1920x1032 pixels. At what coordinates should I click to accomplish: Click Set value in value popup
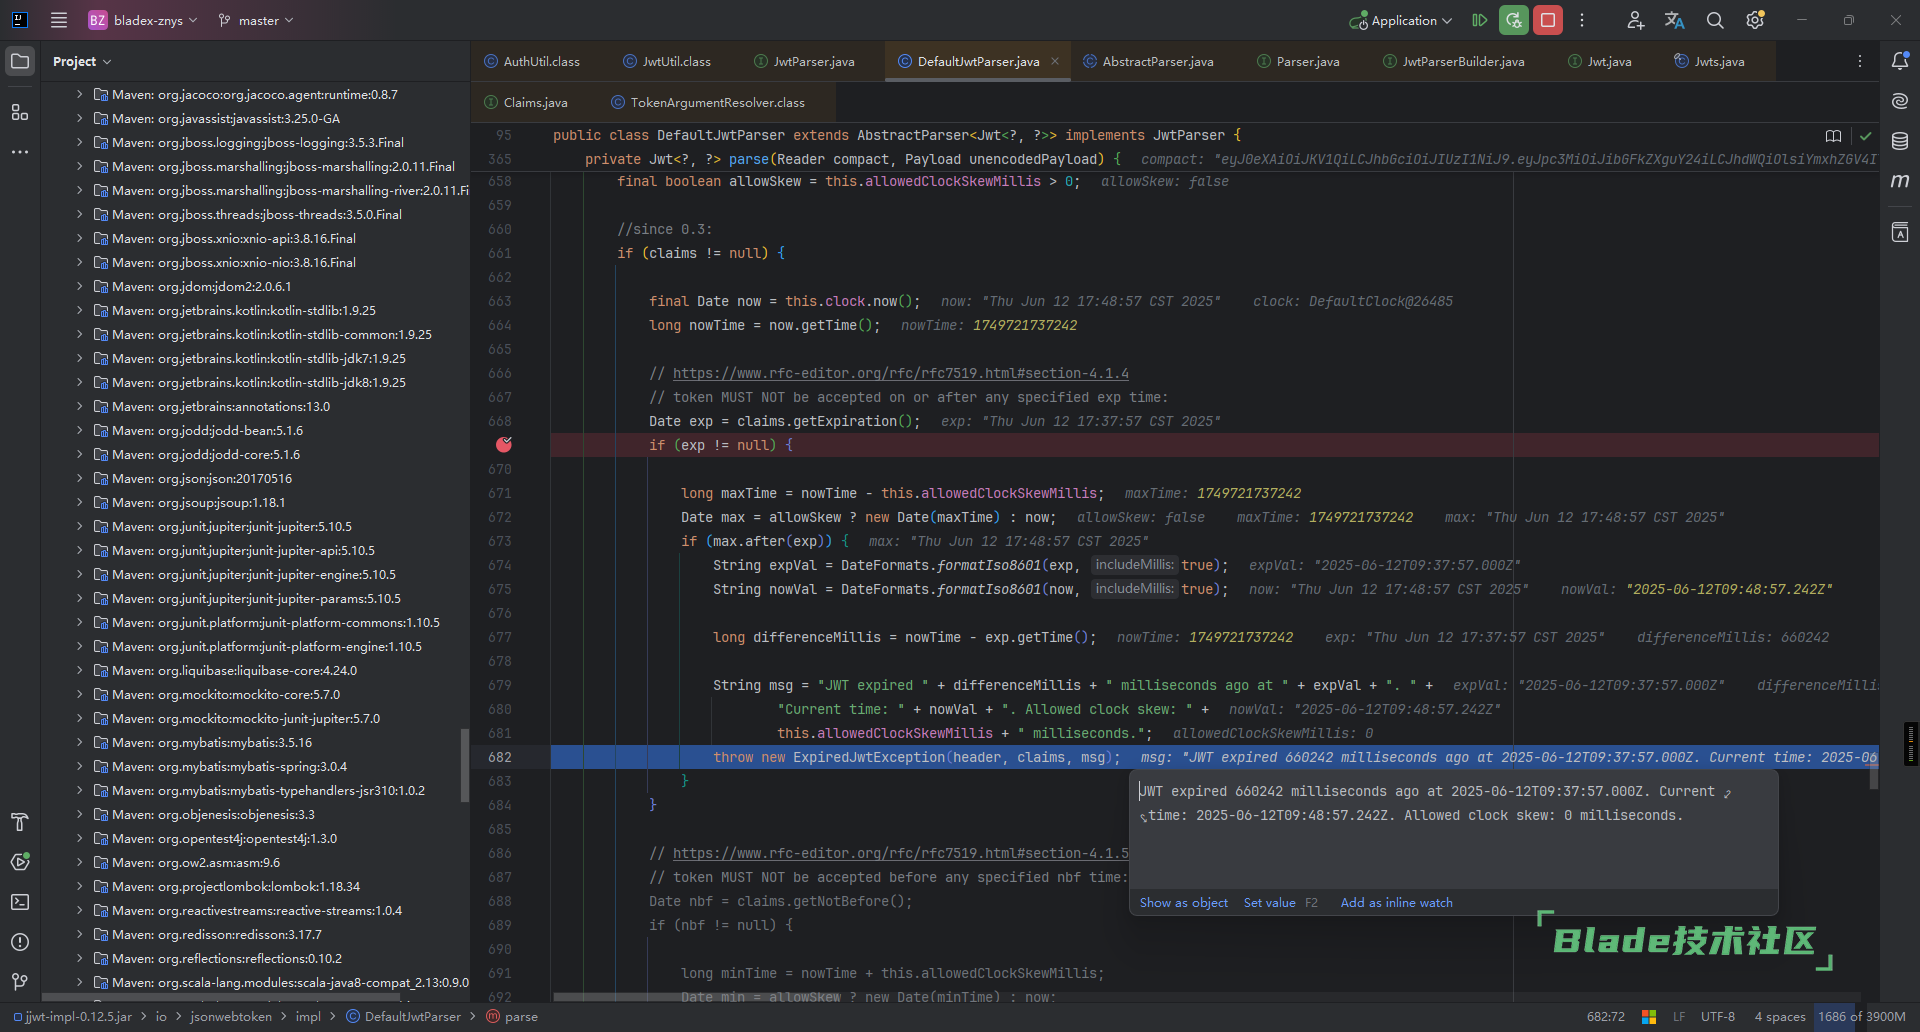tap(1269, 902)
